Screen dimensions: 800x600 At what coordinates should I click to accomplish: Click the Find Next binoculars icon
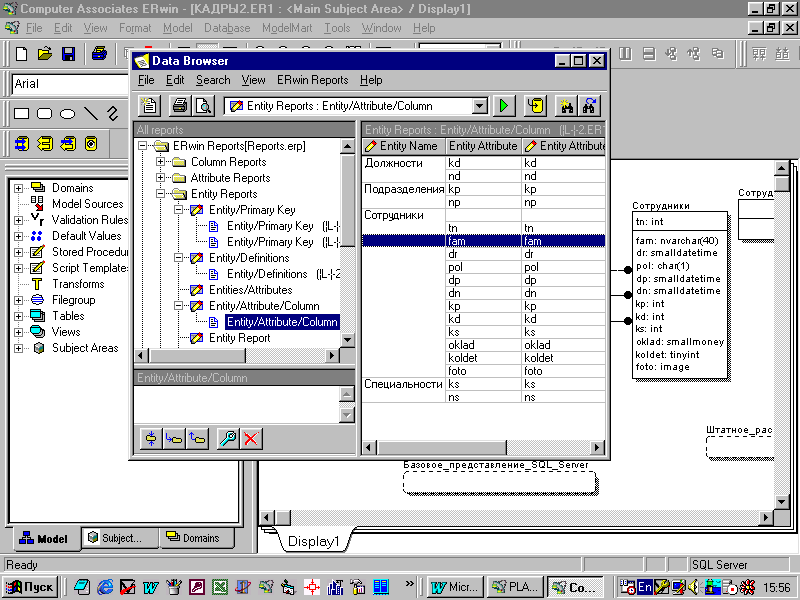[589, 106]
